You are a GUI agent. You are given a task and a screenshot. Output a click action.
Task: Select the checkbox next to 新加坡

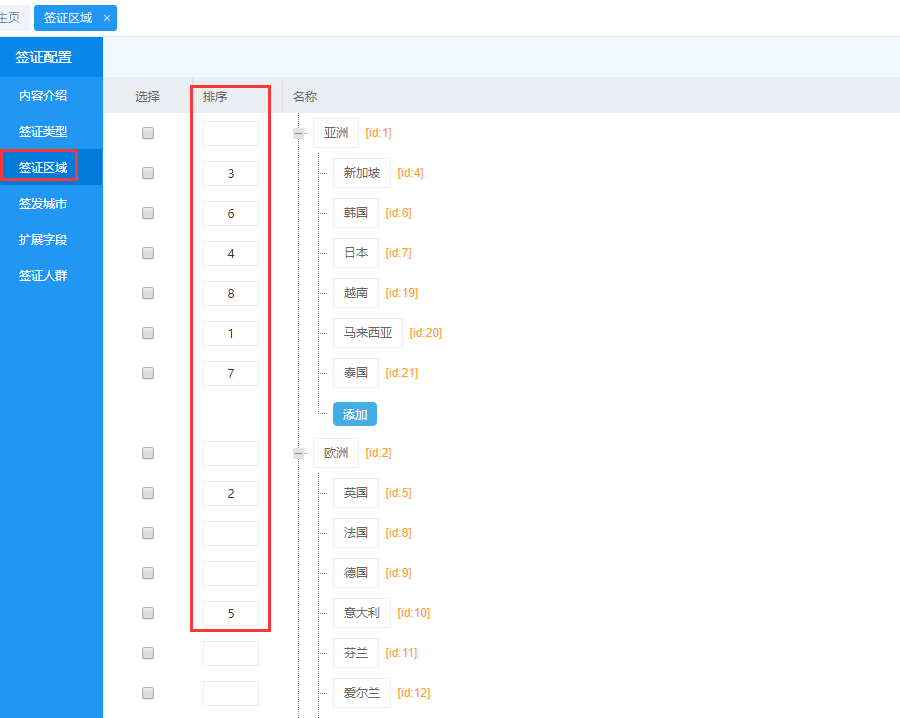pyautogui.click(x=148, y=173)
